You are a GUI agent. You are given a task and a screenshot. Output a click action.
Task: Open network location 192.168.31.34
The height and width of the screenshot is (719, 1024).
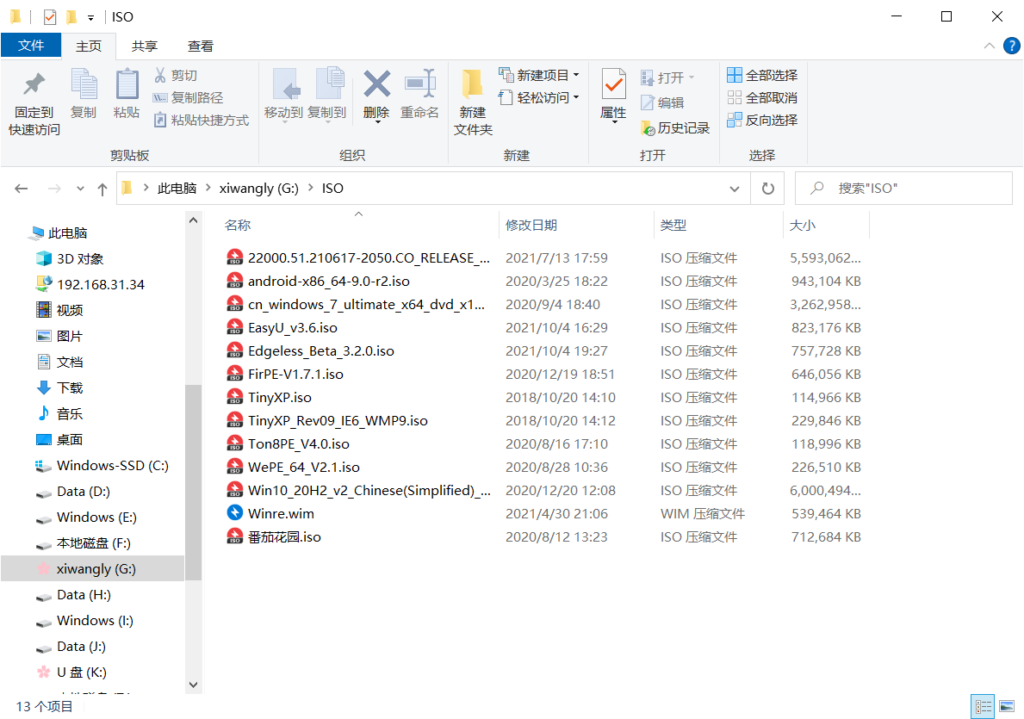click(x=89, y=285)
